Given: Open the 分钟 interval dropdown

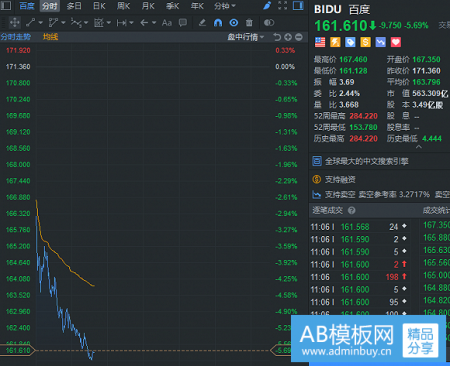Looking at the screenshot, I should click(x=225, y=6).
